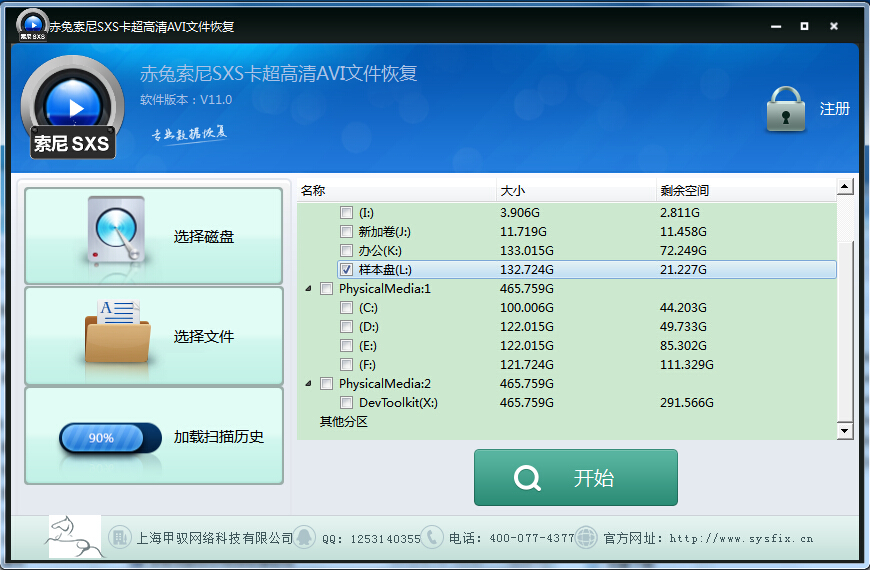Click the small app icon in title bar

33,26
